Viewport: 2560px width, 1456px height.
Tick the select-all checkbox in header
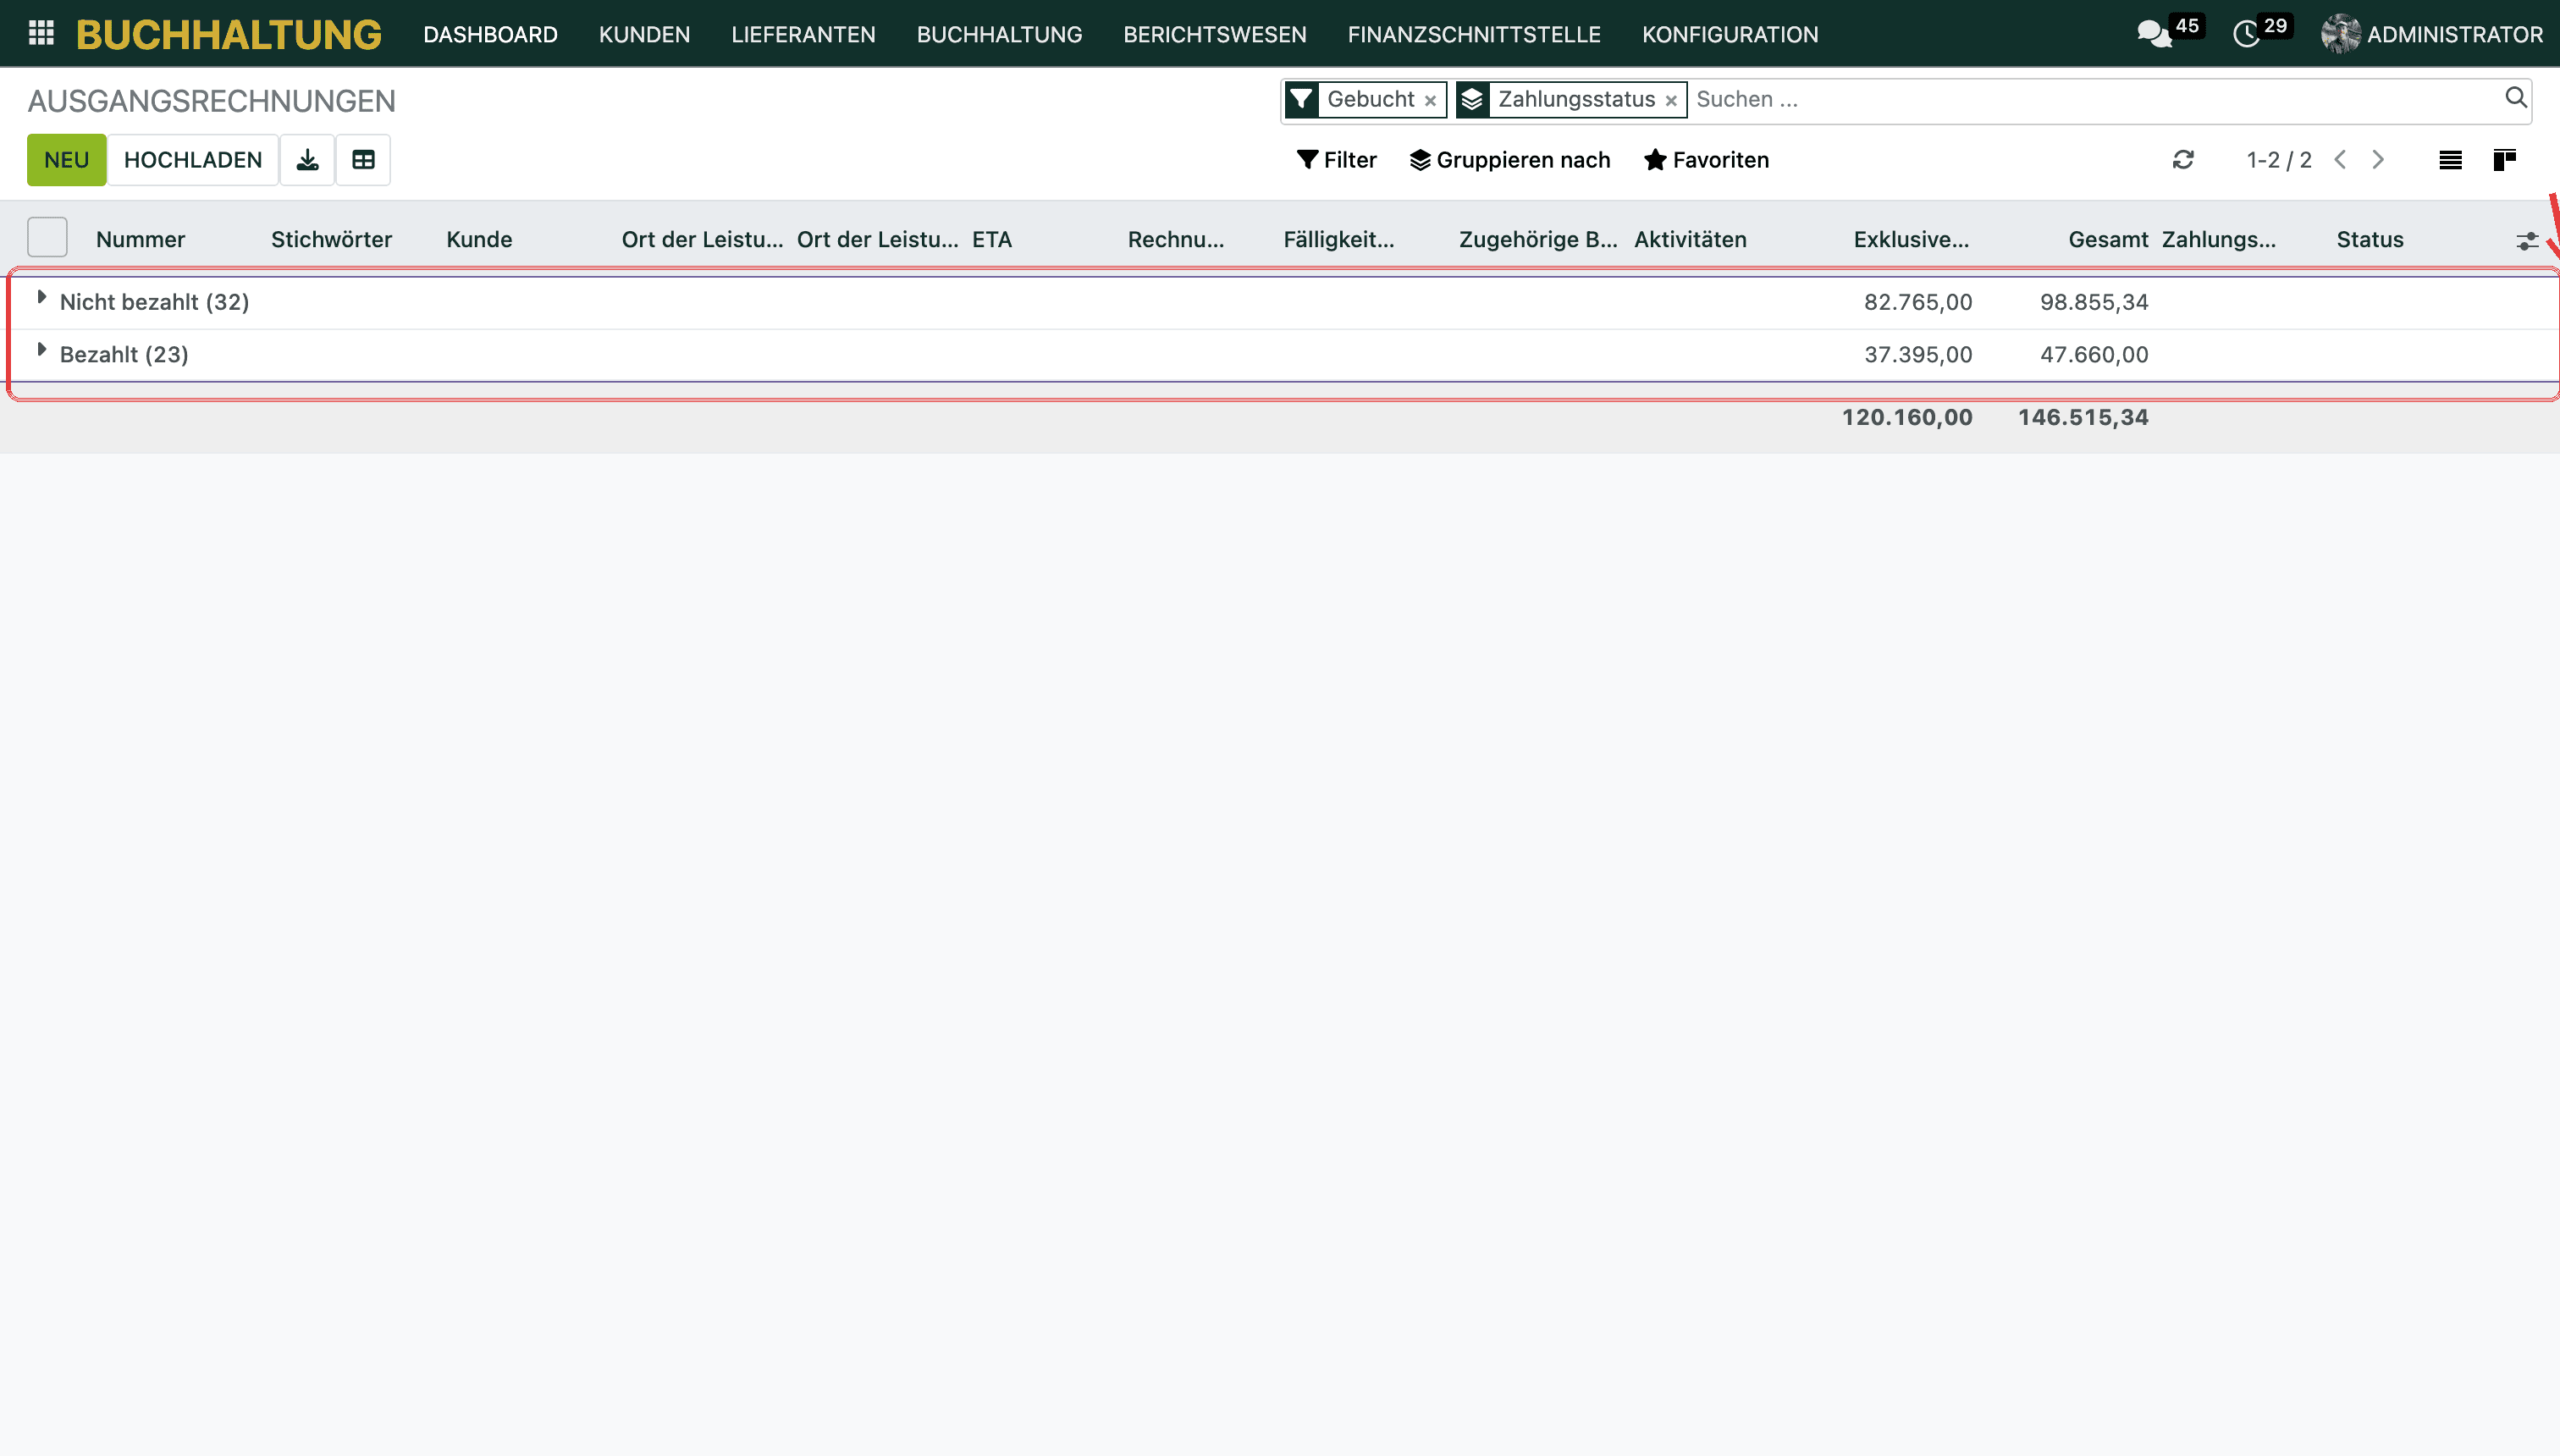pyautogui.click(x=47, y=238)
